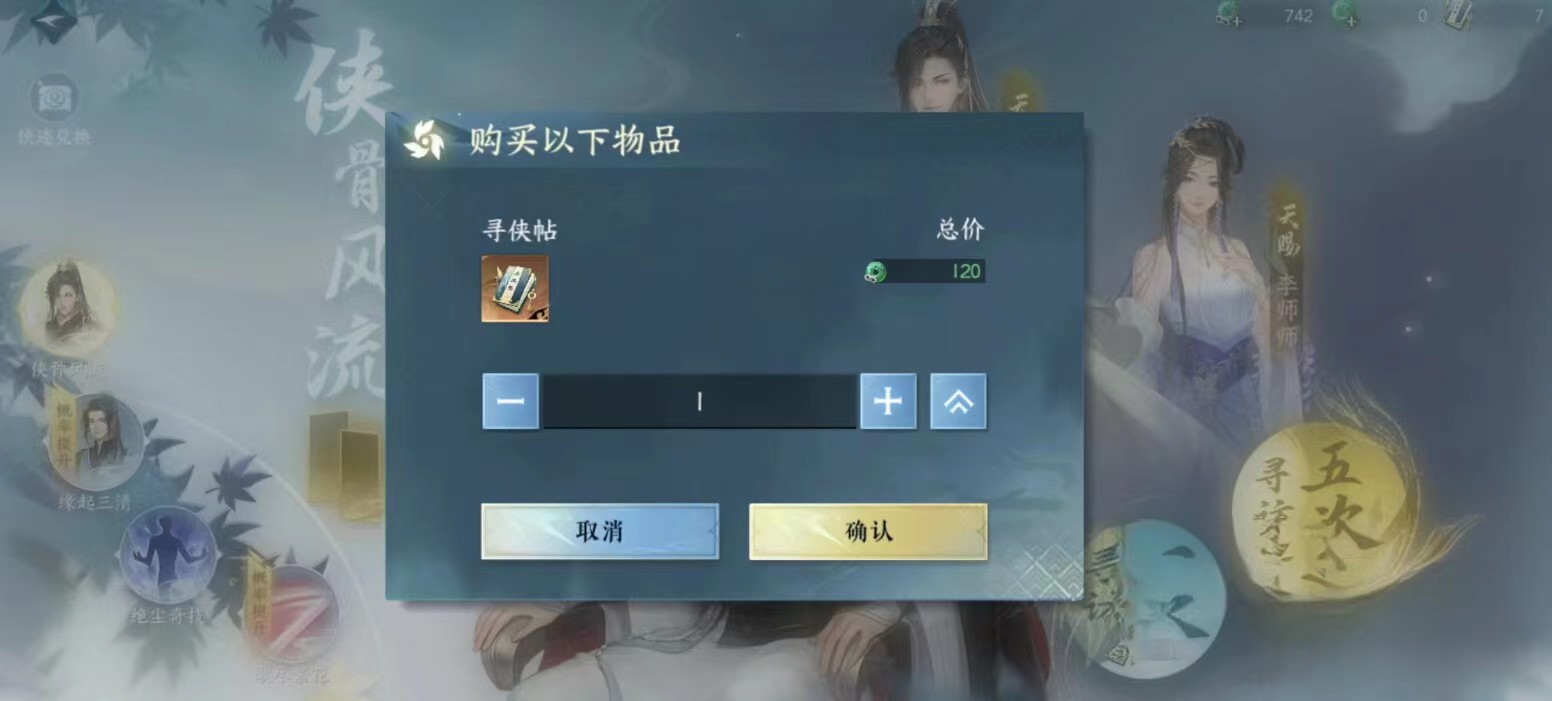The image size is (1552, 701).
Task: Decrease purchase quantity with minus button
Action: pyautogui.click(x=511, y=401)
